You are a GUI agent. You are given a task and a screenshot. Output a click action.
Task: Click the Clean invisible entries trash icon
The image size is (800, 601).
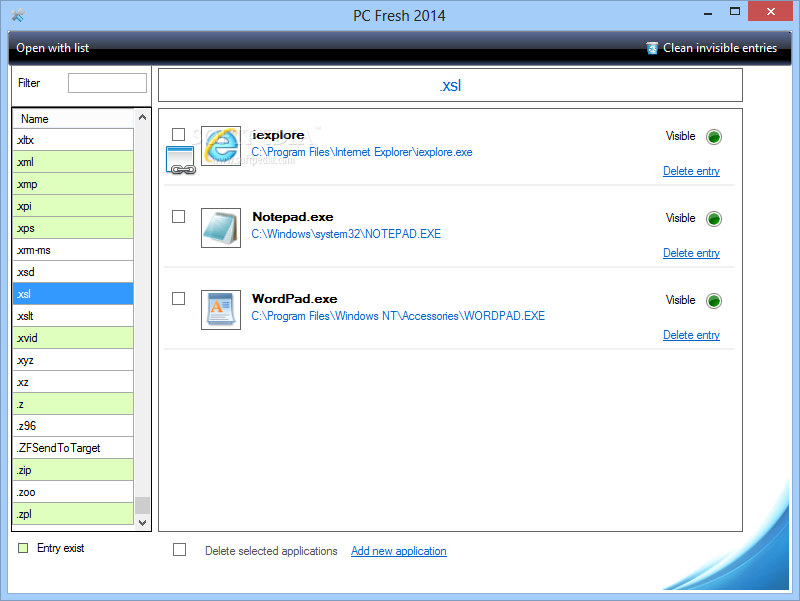[652, 48]
